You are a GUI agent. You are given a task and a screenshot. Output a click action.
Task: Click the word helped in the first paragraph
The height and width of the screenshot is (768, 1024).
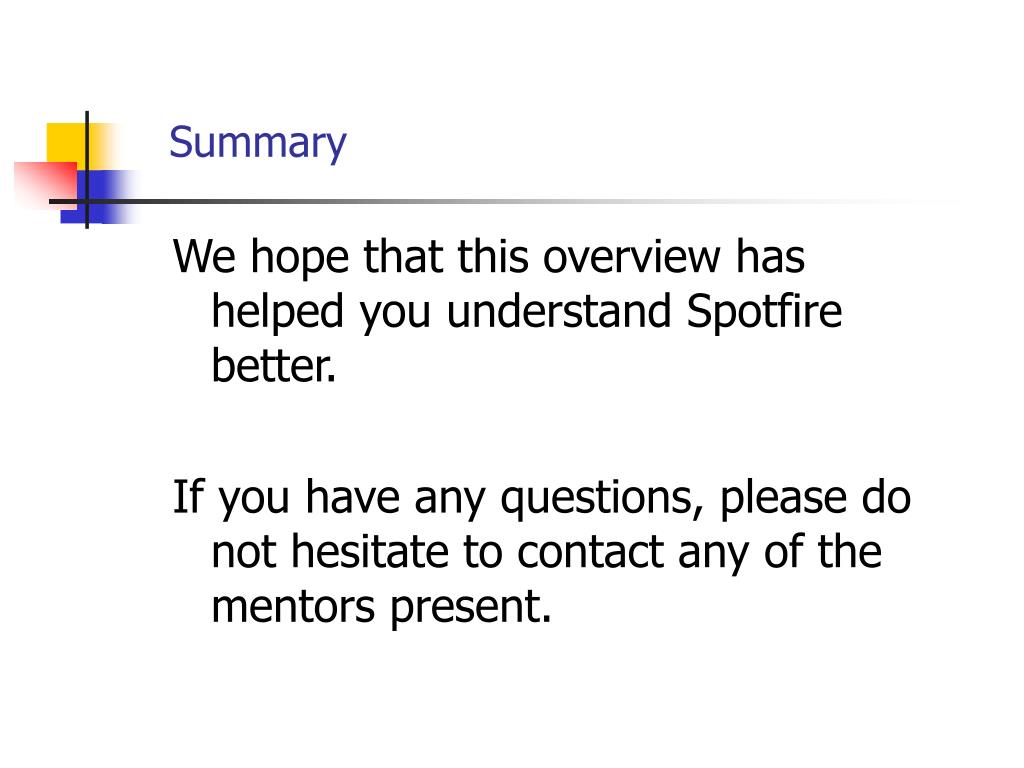pyautogui.click(x=278, y=313)
